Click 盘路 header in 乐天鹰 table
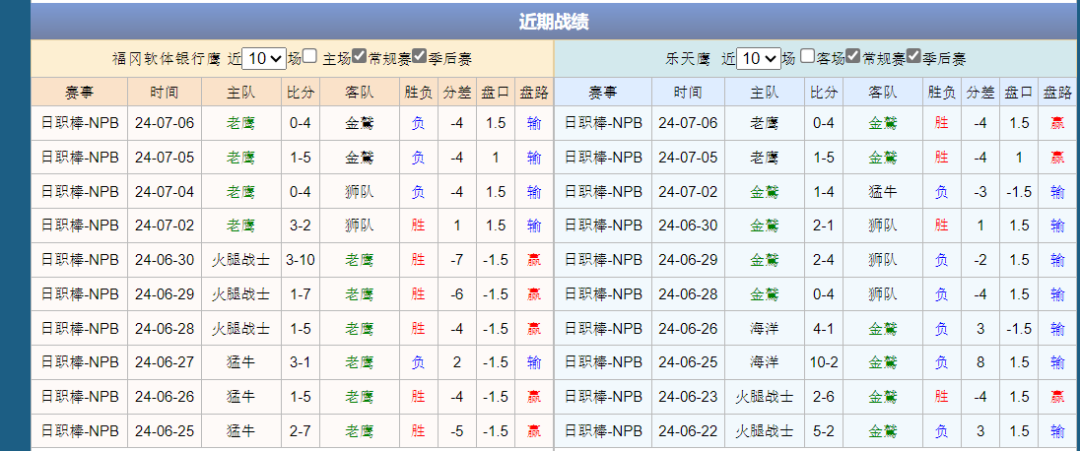 tap(1057, 92)
